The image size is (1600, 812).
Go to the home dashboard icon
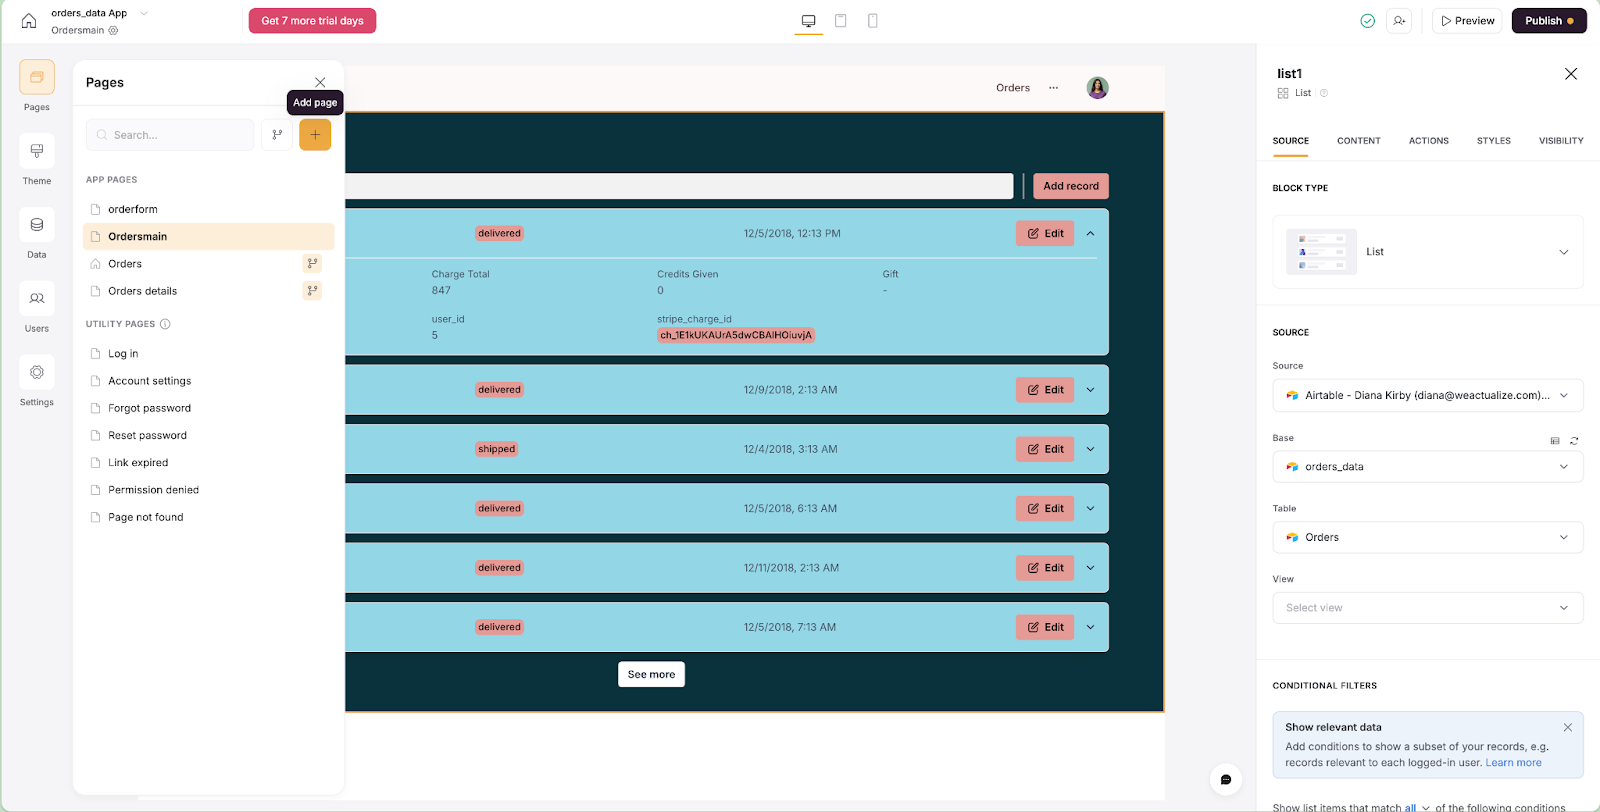29,20
